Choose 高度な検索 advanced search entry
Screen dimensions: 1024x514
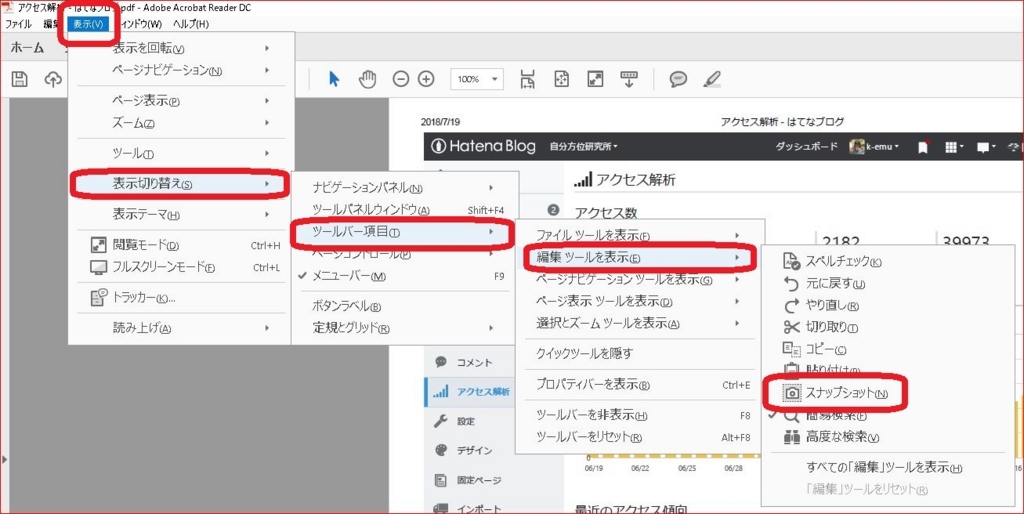click(x=888, y=437)
